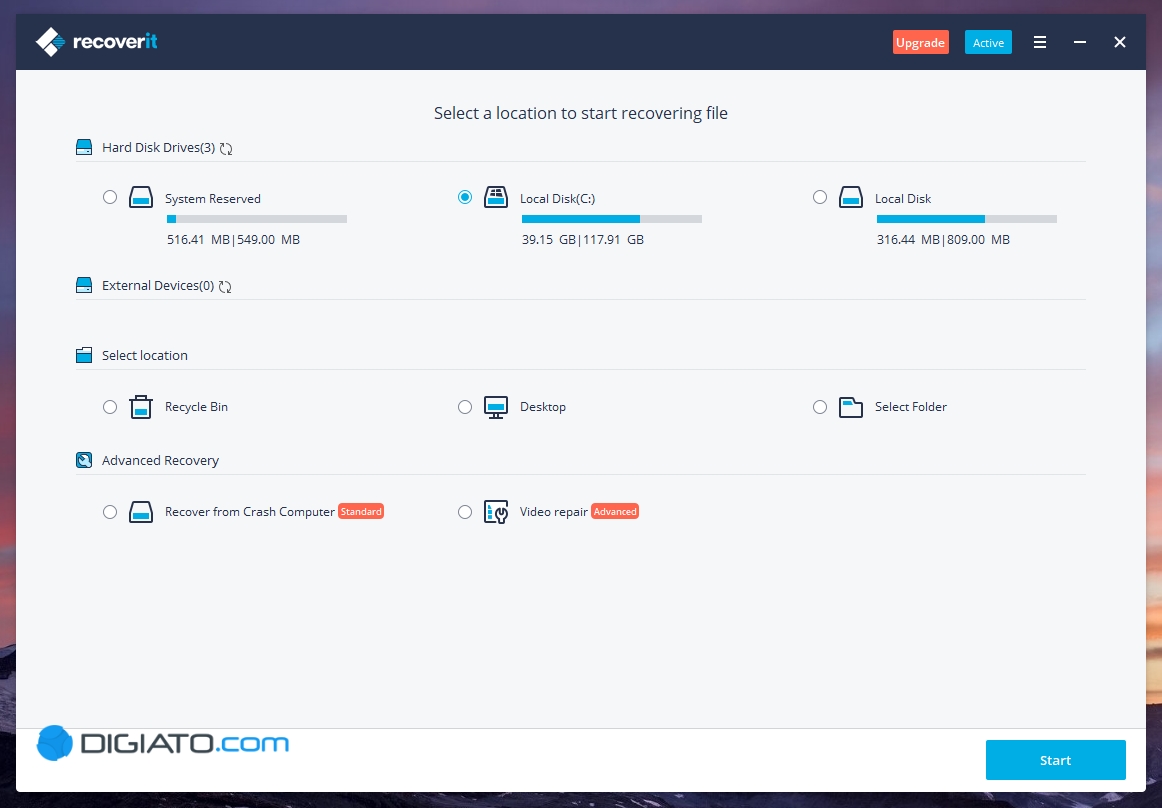
Task: Refresh the Hard Disk Drives list
Action: tap(226, 148)
